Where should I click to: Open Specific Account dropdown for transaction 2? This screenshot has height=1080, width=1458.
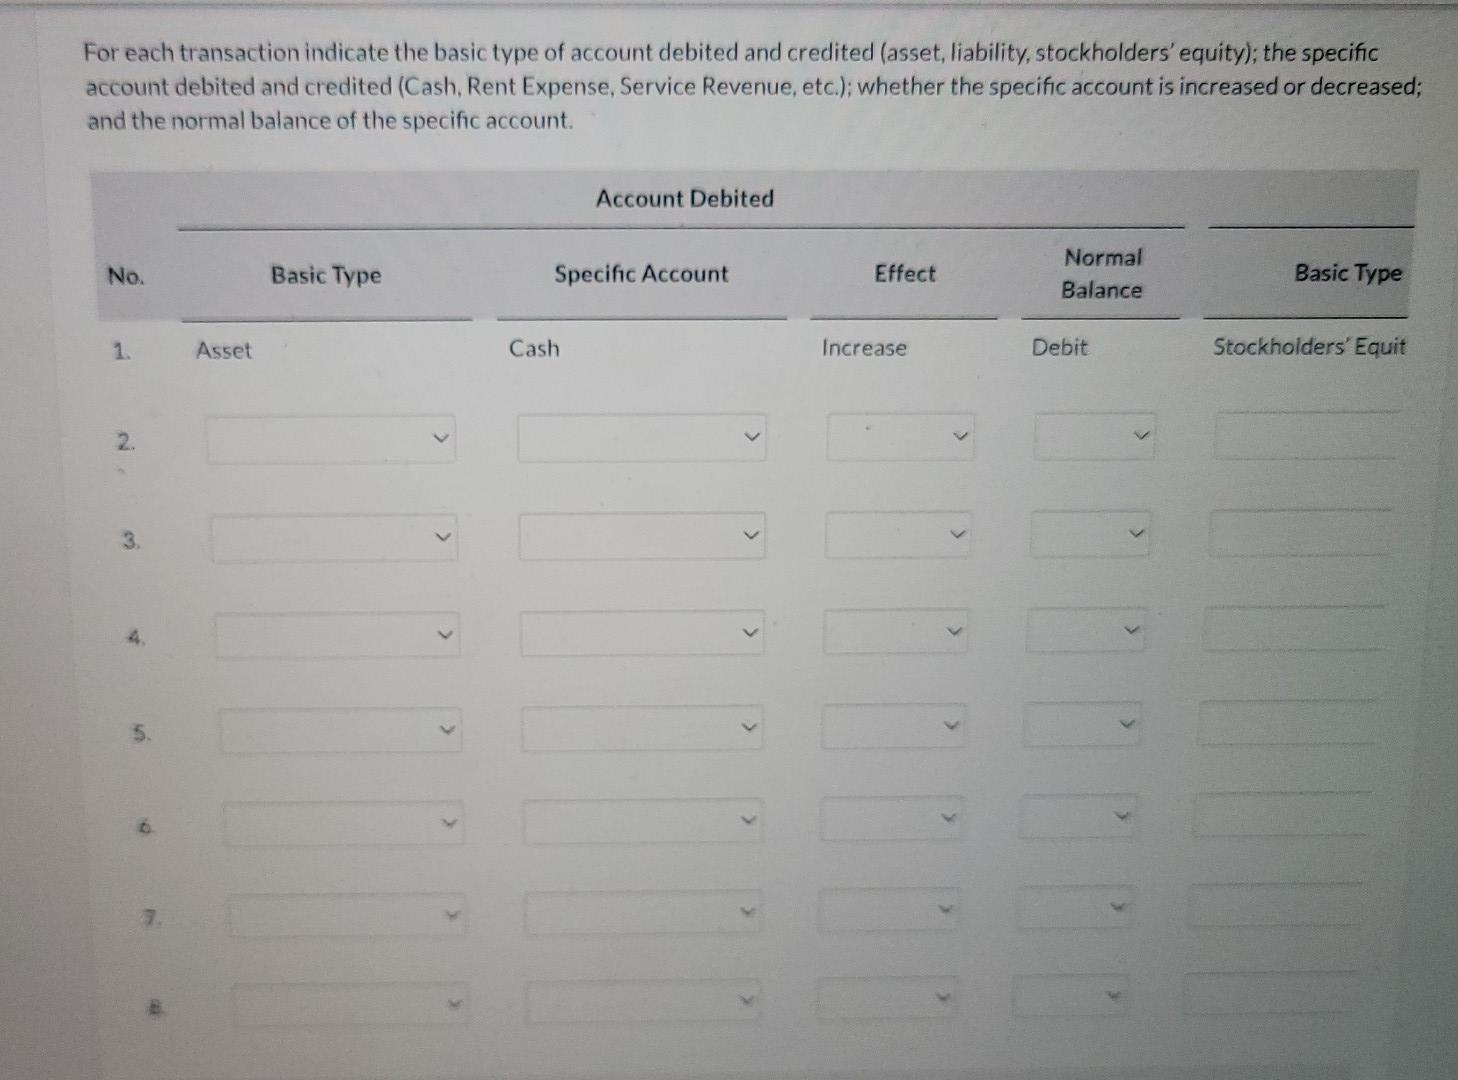pyautogui.click(x=642, y=438)
